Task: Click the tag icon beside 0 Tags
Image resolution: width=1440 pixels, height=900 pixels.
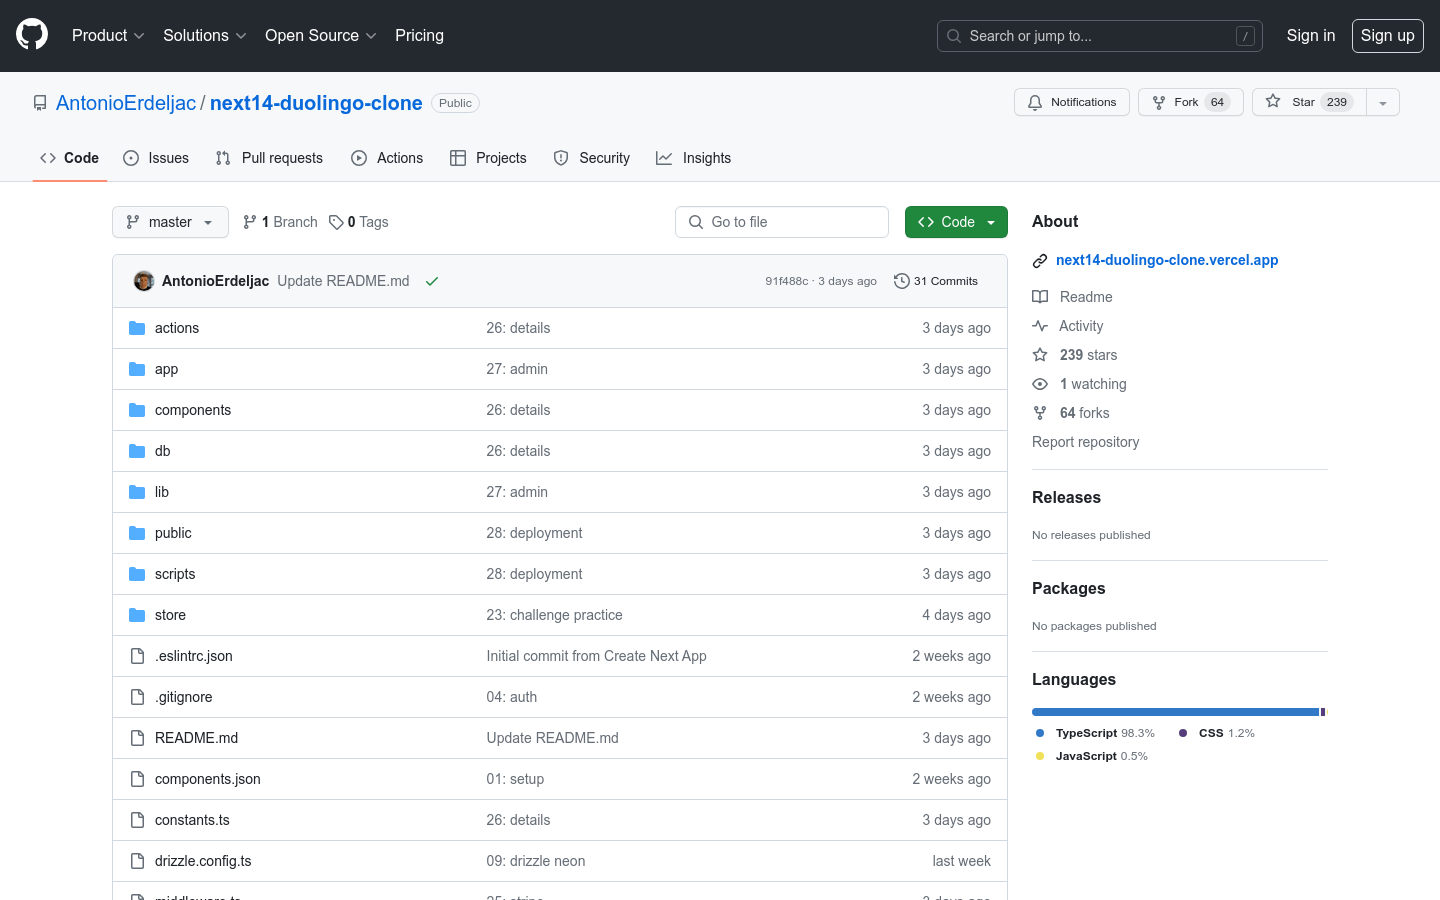Action: [x=336, y=222]
